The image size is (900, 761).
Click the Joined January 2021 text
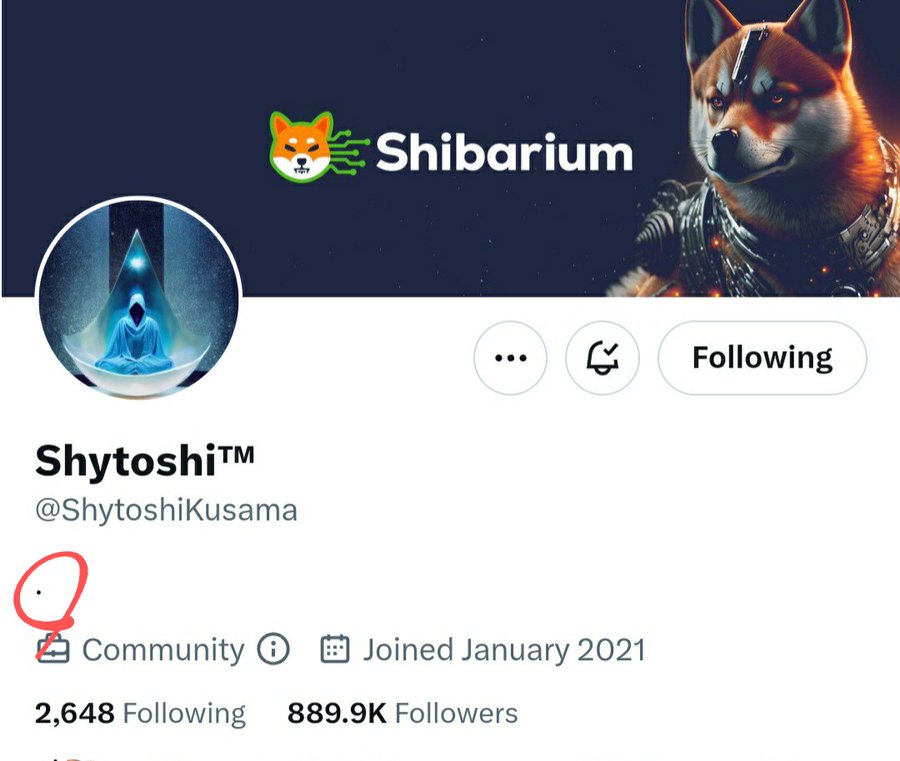[504, 650]
